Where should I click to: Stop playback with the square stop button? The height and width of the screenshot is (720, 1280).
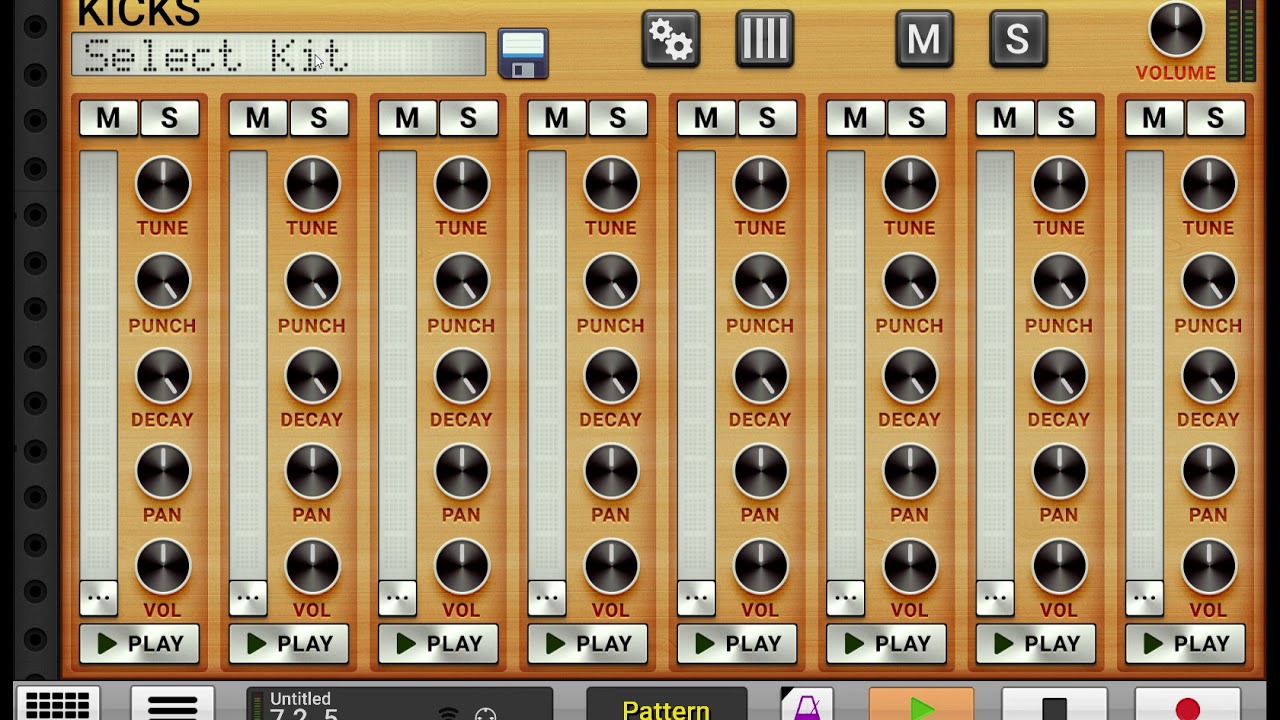point(1054,704)
